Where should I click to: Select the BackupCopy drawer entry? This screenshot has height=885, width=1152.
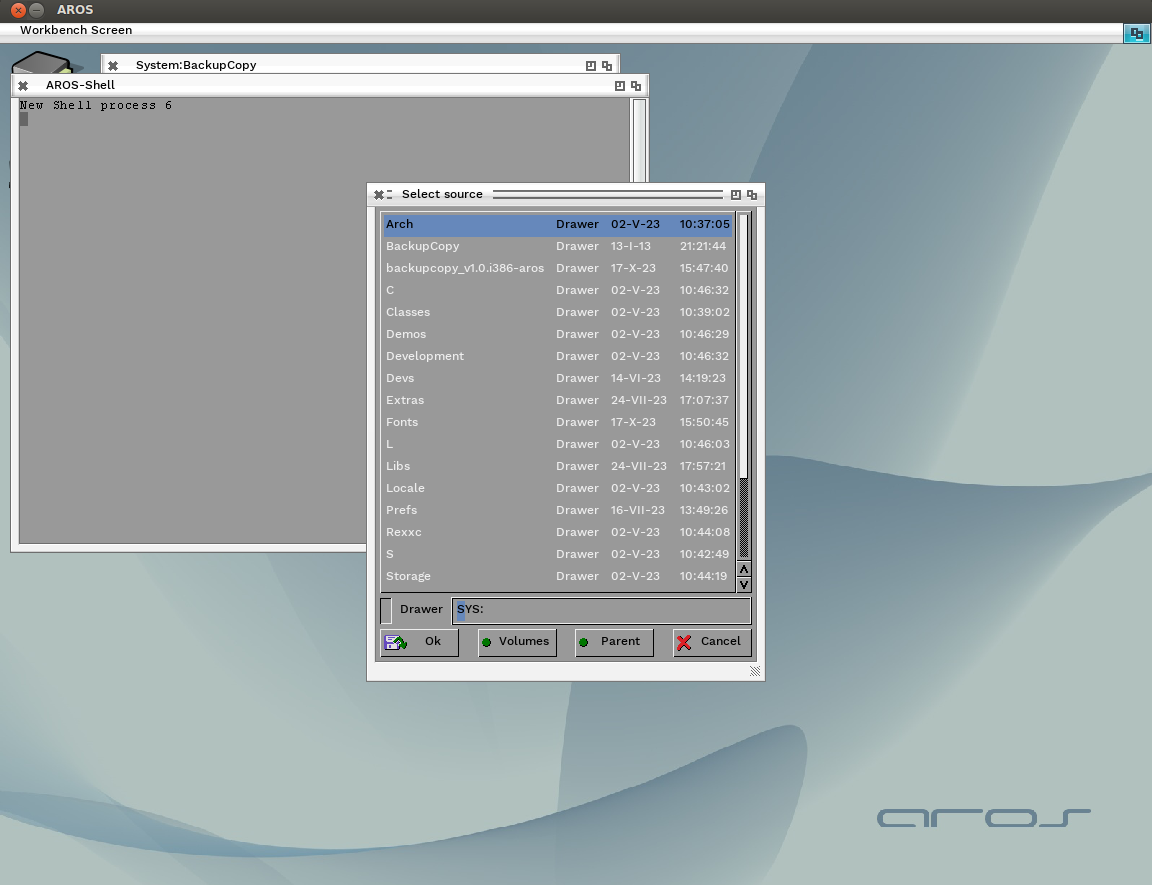pyautogui.click(x=558, y=246)
